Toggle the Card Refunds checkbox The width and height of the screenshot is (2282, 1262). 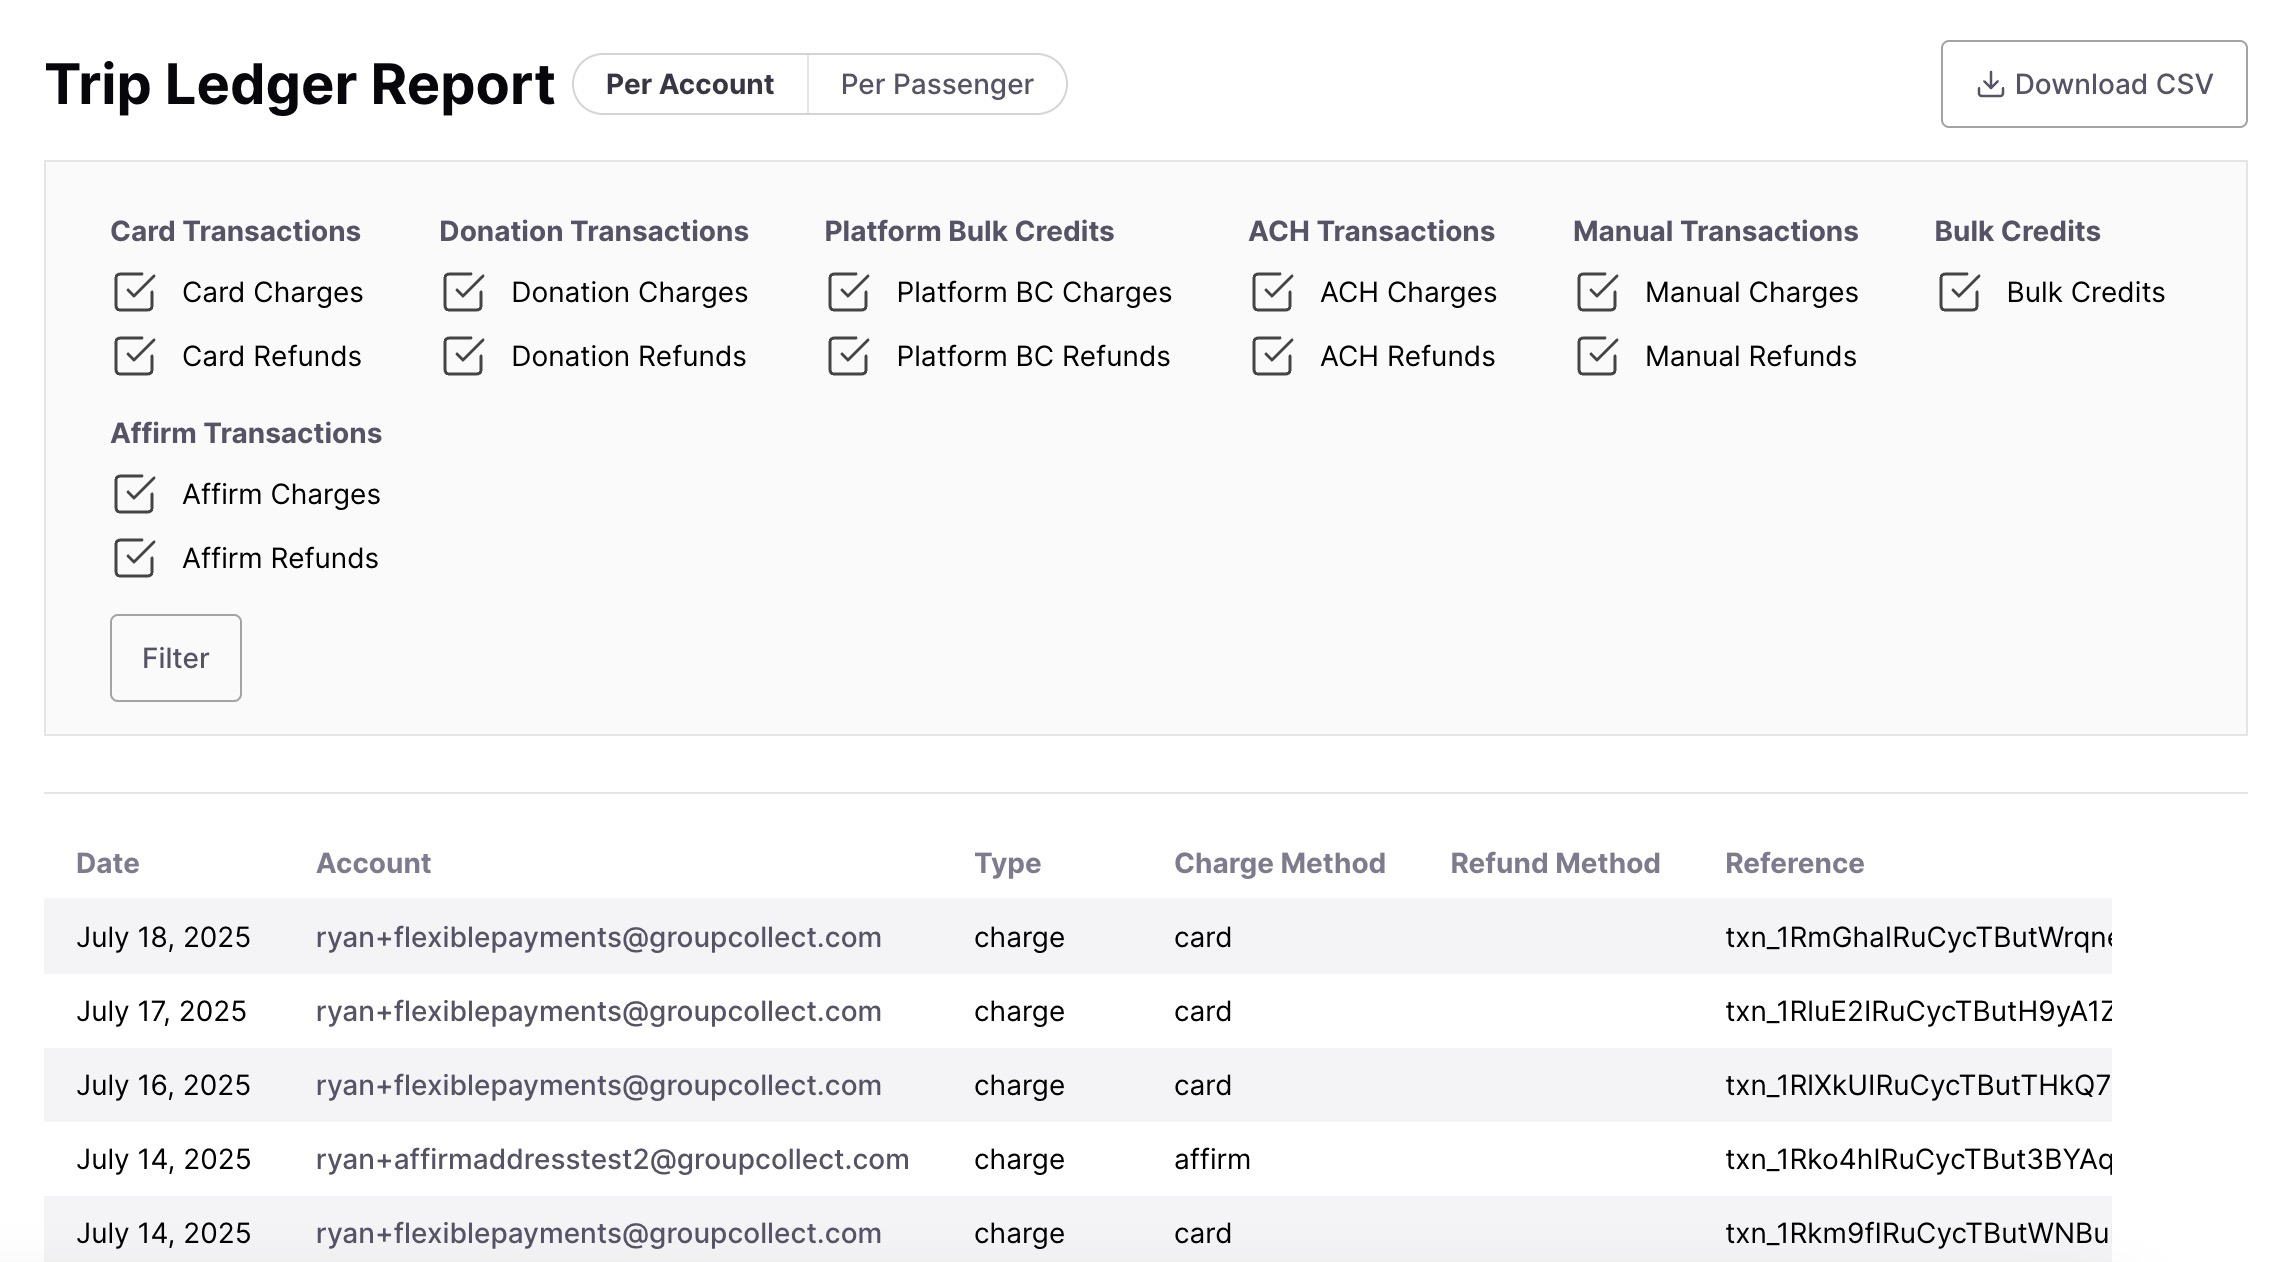coord(134,356)
